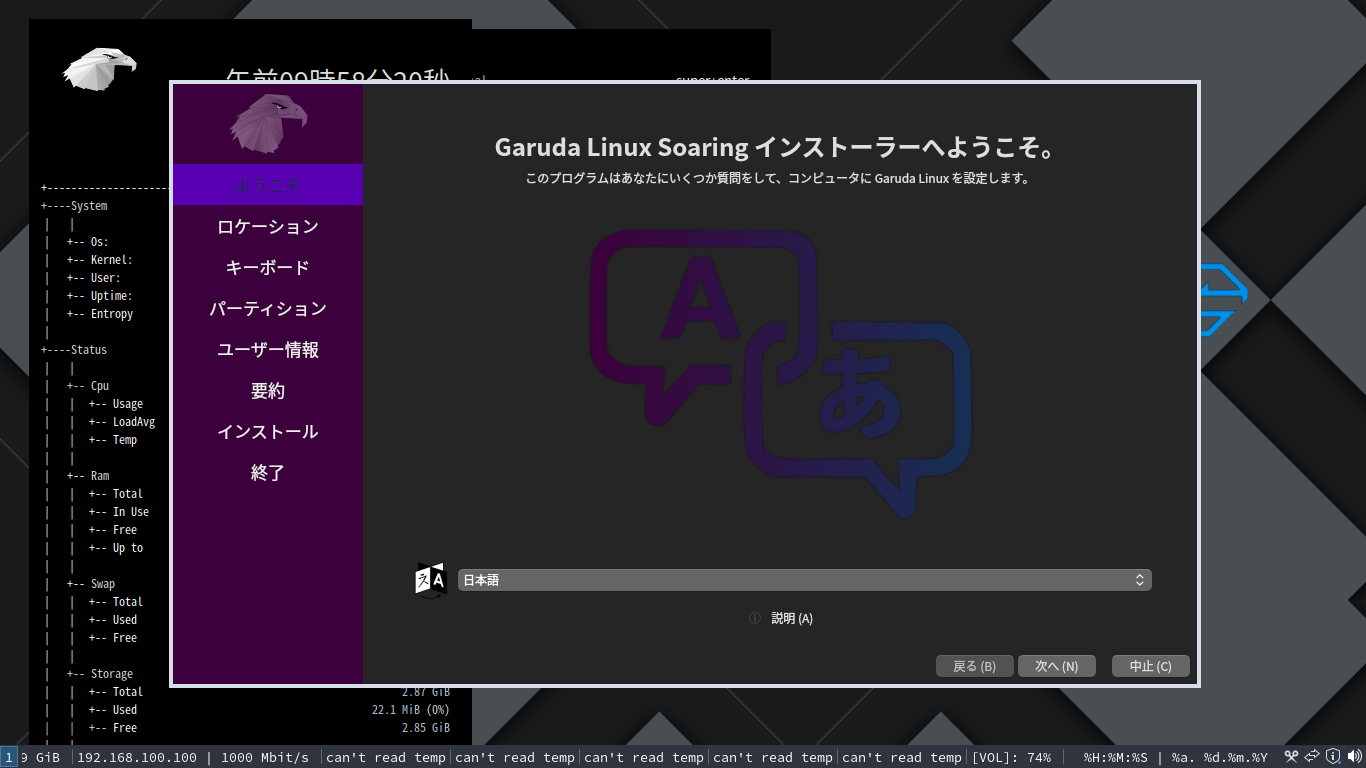Select the ようこそ step in sidebar
Viewport: 1366px width, 768px height.
point(268,185)
